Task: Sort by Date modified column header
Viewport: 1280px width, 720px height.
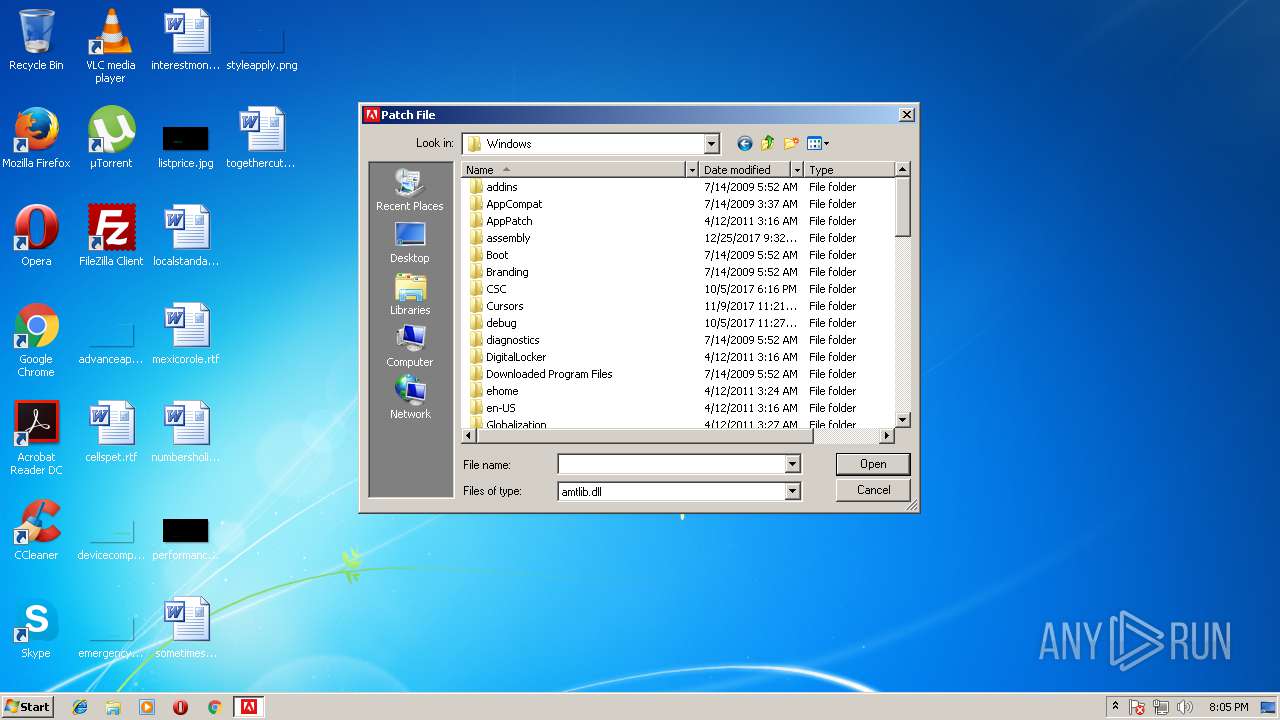Action: [x=745, y=170]
